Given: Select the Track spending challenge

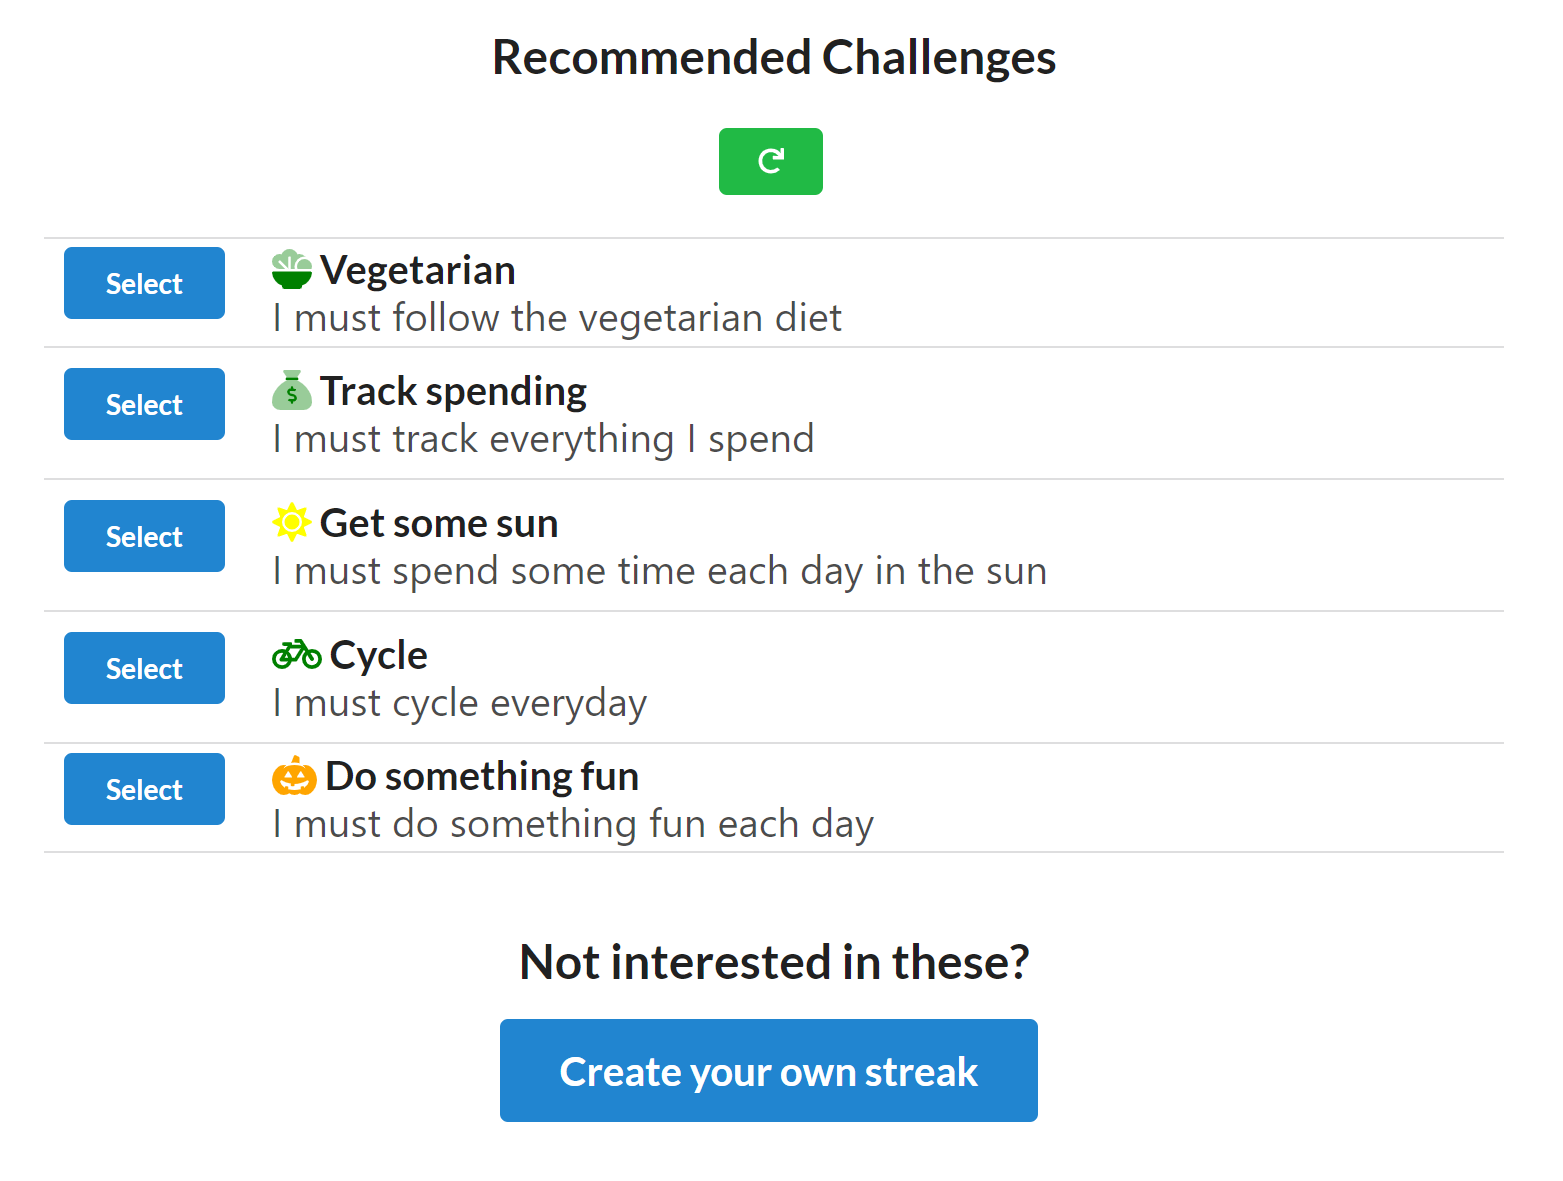Looking at the screenshot, I should tap(144, 404).
